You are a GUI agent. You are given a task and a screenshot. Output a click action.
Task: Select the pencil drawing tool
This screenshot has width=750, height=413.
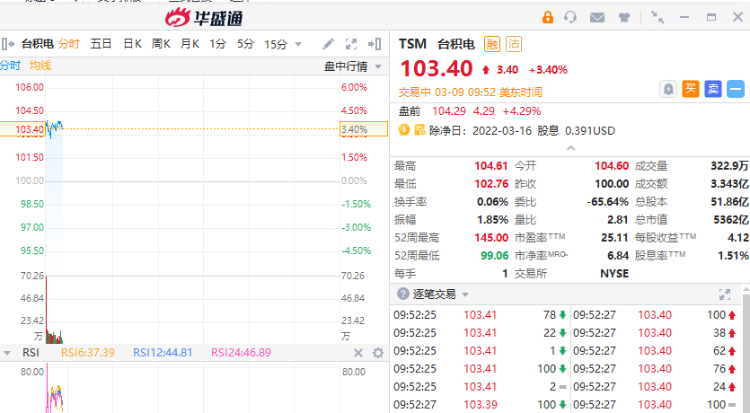point(328,44)
